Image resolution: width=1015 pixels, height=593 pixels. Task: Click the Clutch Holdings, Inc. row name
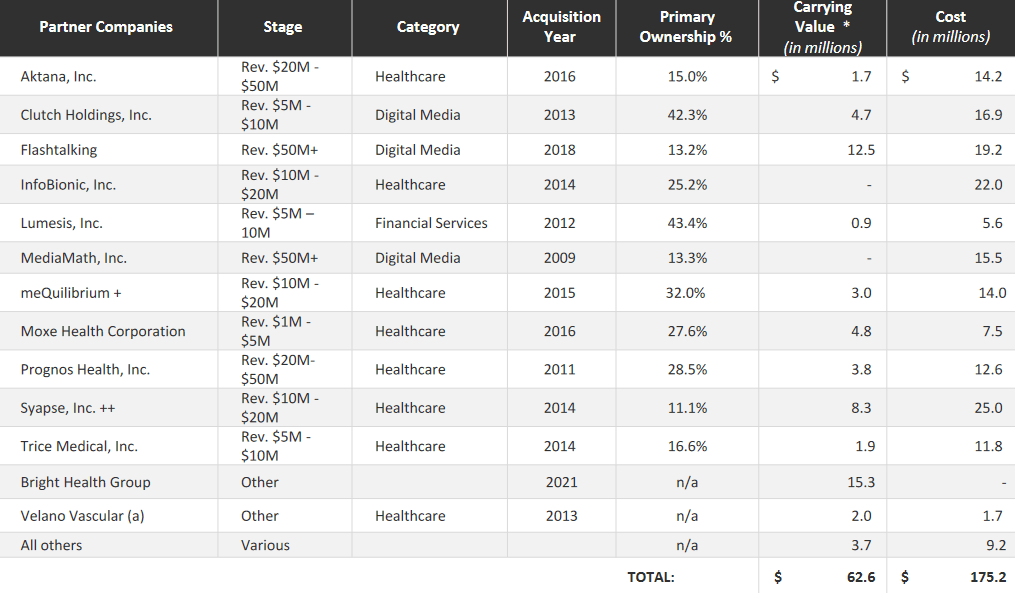[x=86, y=115]
